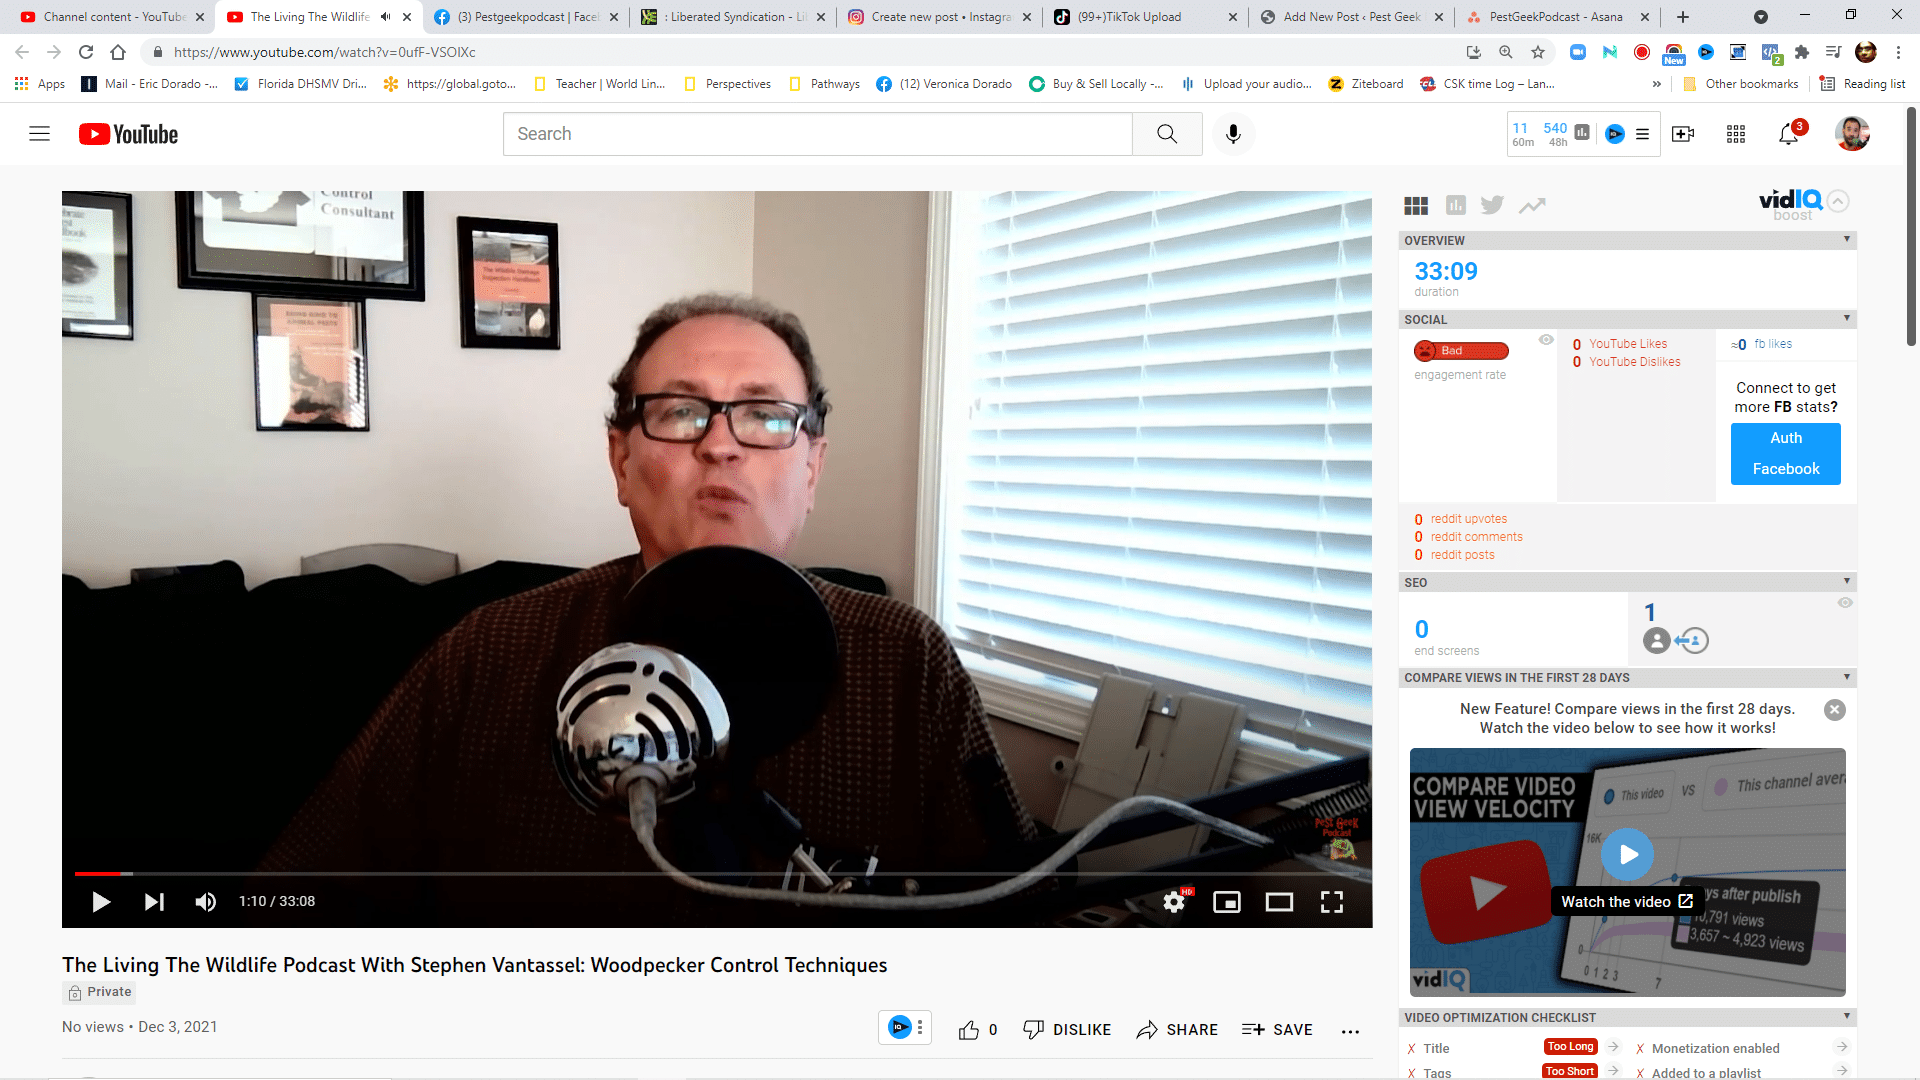Click the vidIQ bar chart icon
The image size is (1920, 1080).
1456,206
